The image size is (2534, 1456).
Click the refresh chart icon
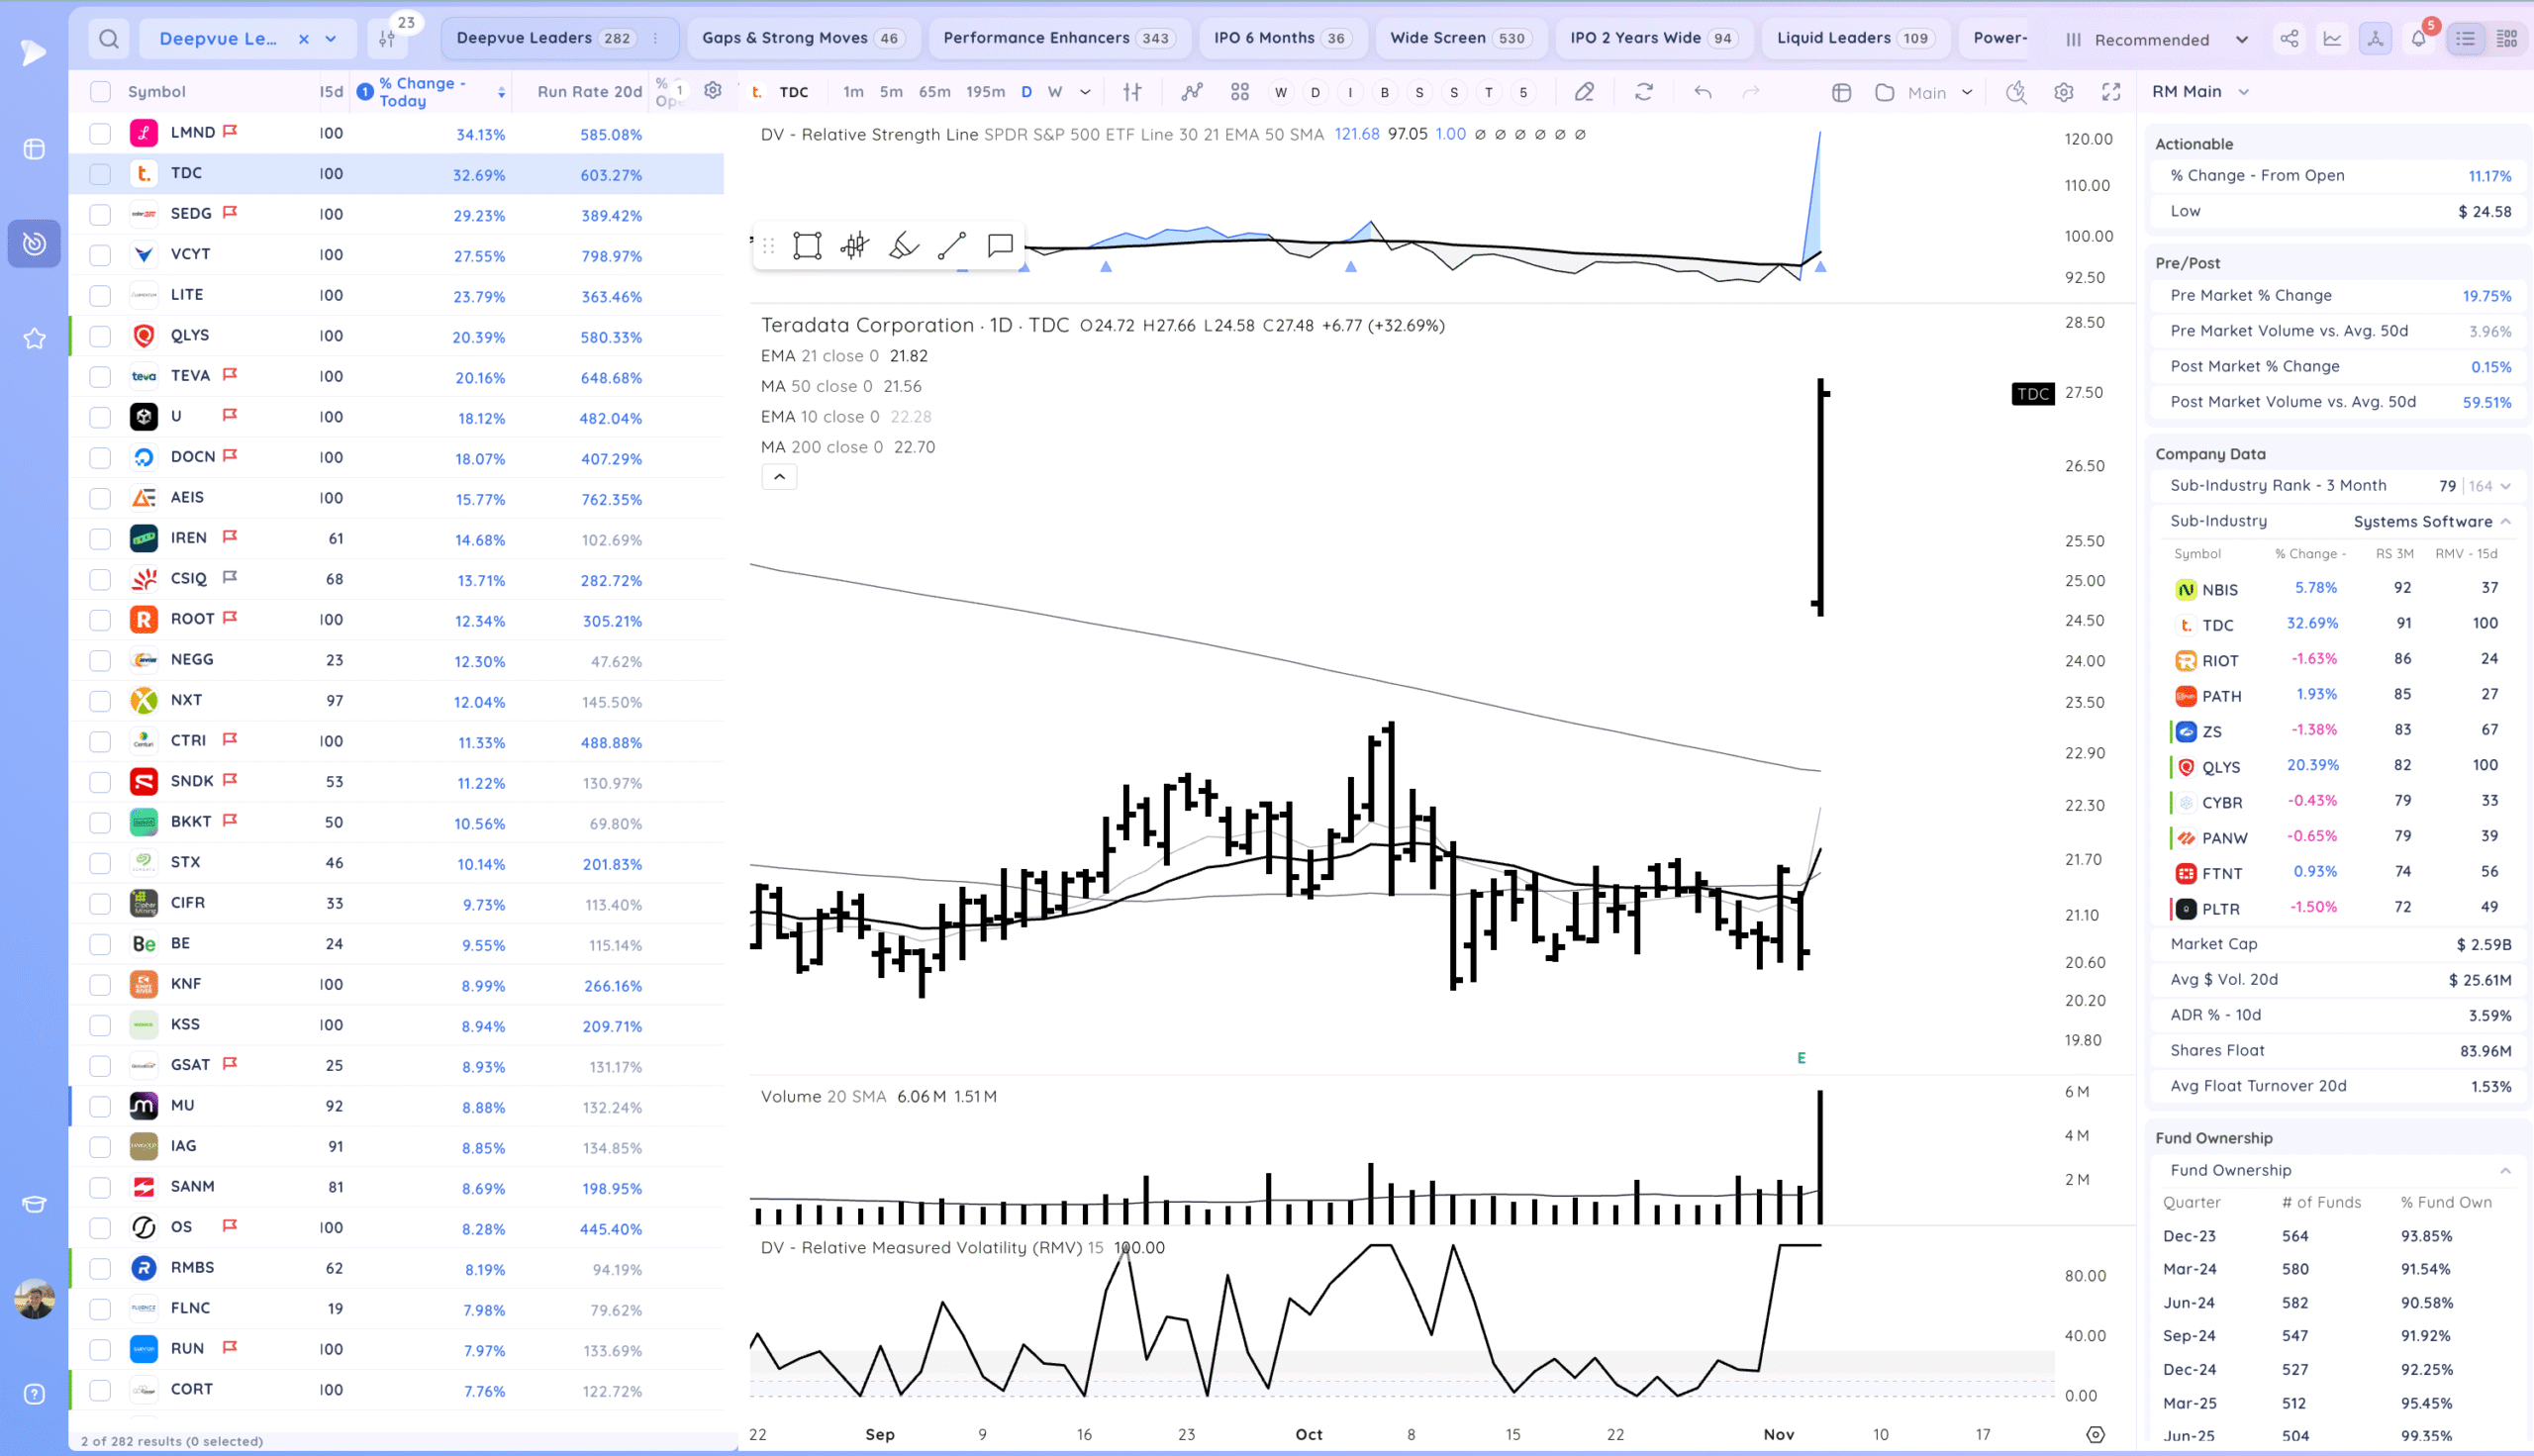coord(1644,92)
